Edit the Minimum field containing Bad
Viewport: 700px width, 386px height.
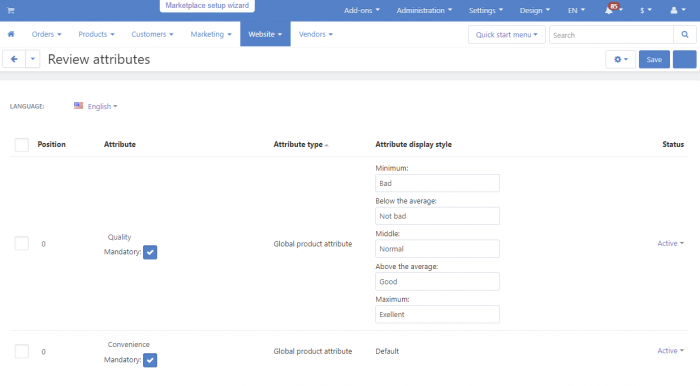(437, 183)
